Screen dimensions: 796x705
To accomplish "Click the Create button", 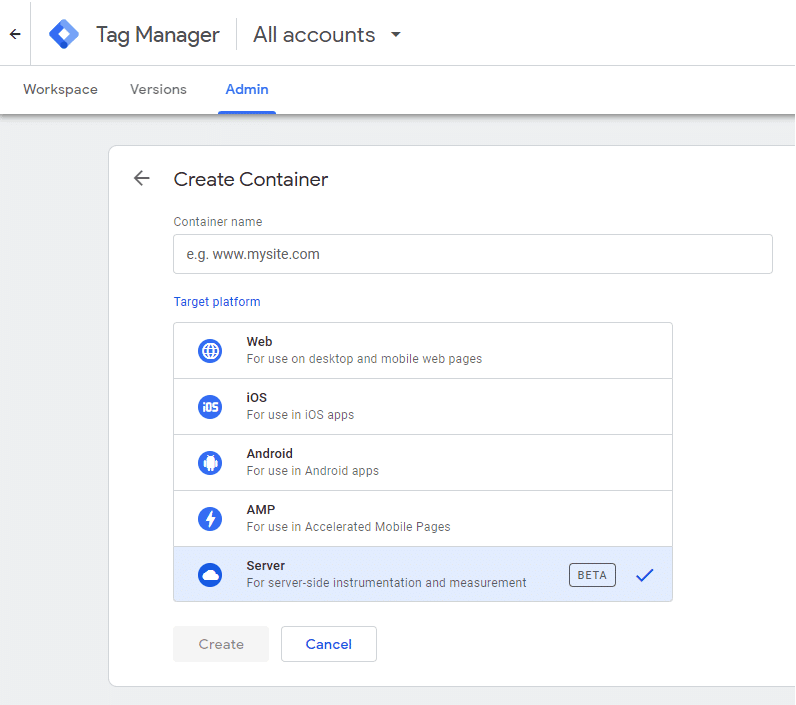I will [221, 644].
